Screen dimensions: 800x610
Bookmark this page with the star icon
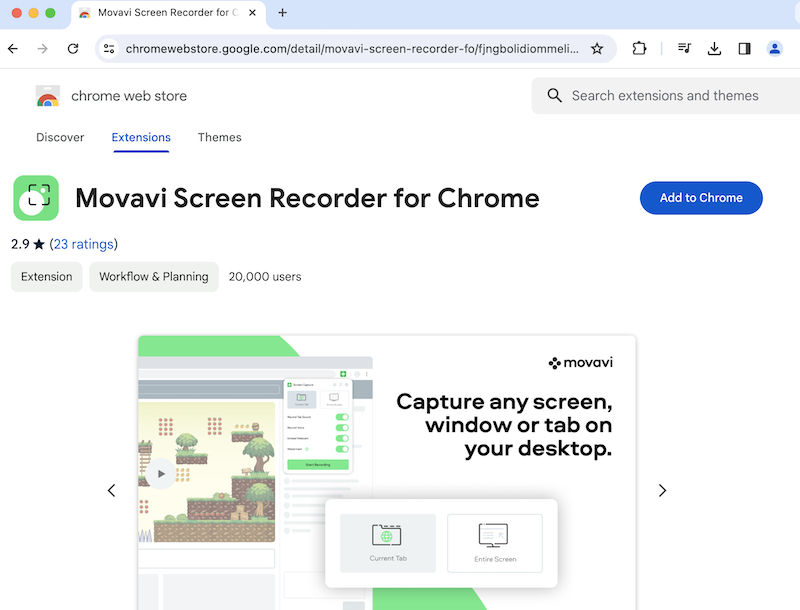(x=597, y=48)
